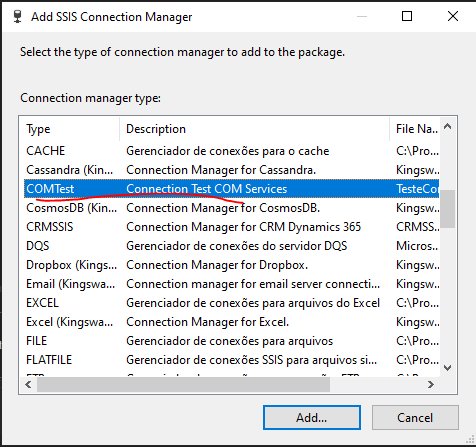Select the Email (Kingswa... row
Screen dimensions: 476x447
231,284
